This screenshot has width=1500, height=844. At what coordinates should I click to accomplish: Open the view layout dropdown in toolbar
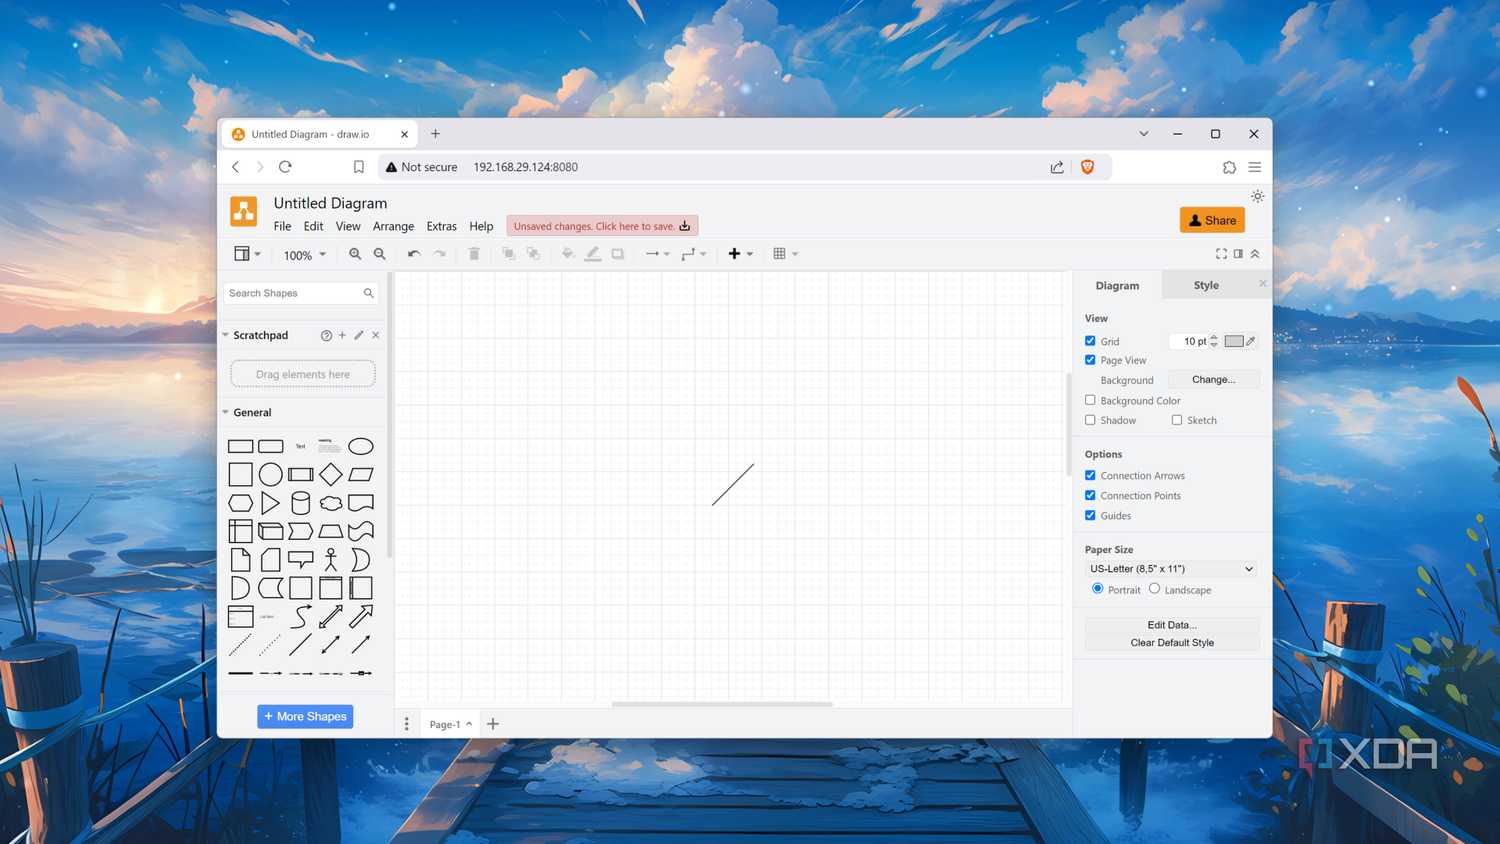[247, 254]
